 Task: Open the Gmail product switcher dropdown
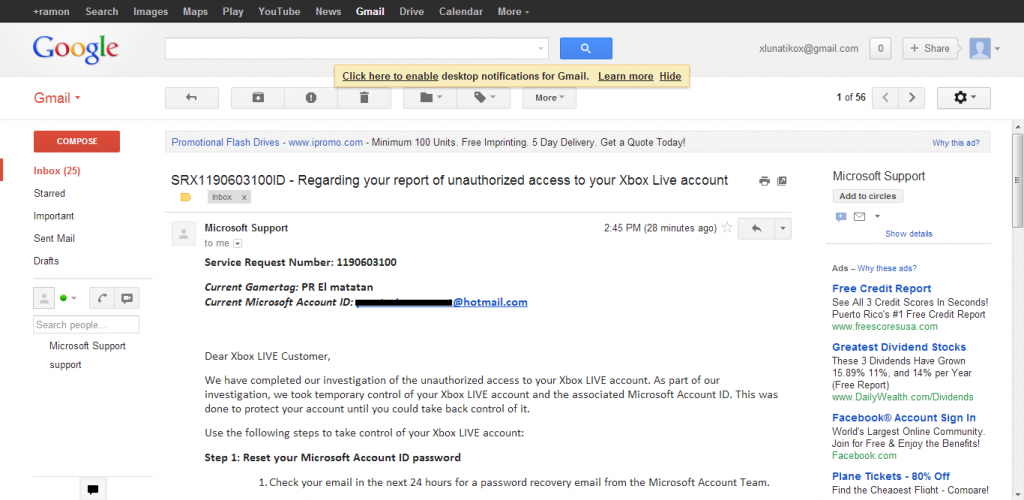(x=57, y=98)
